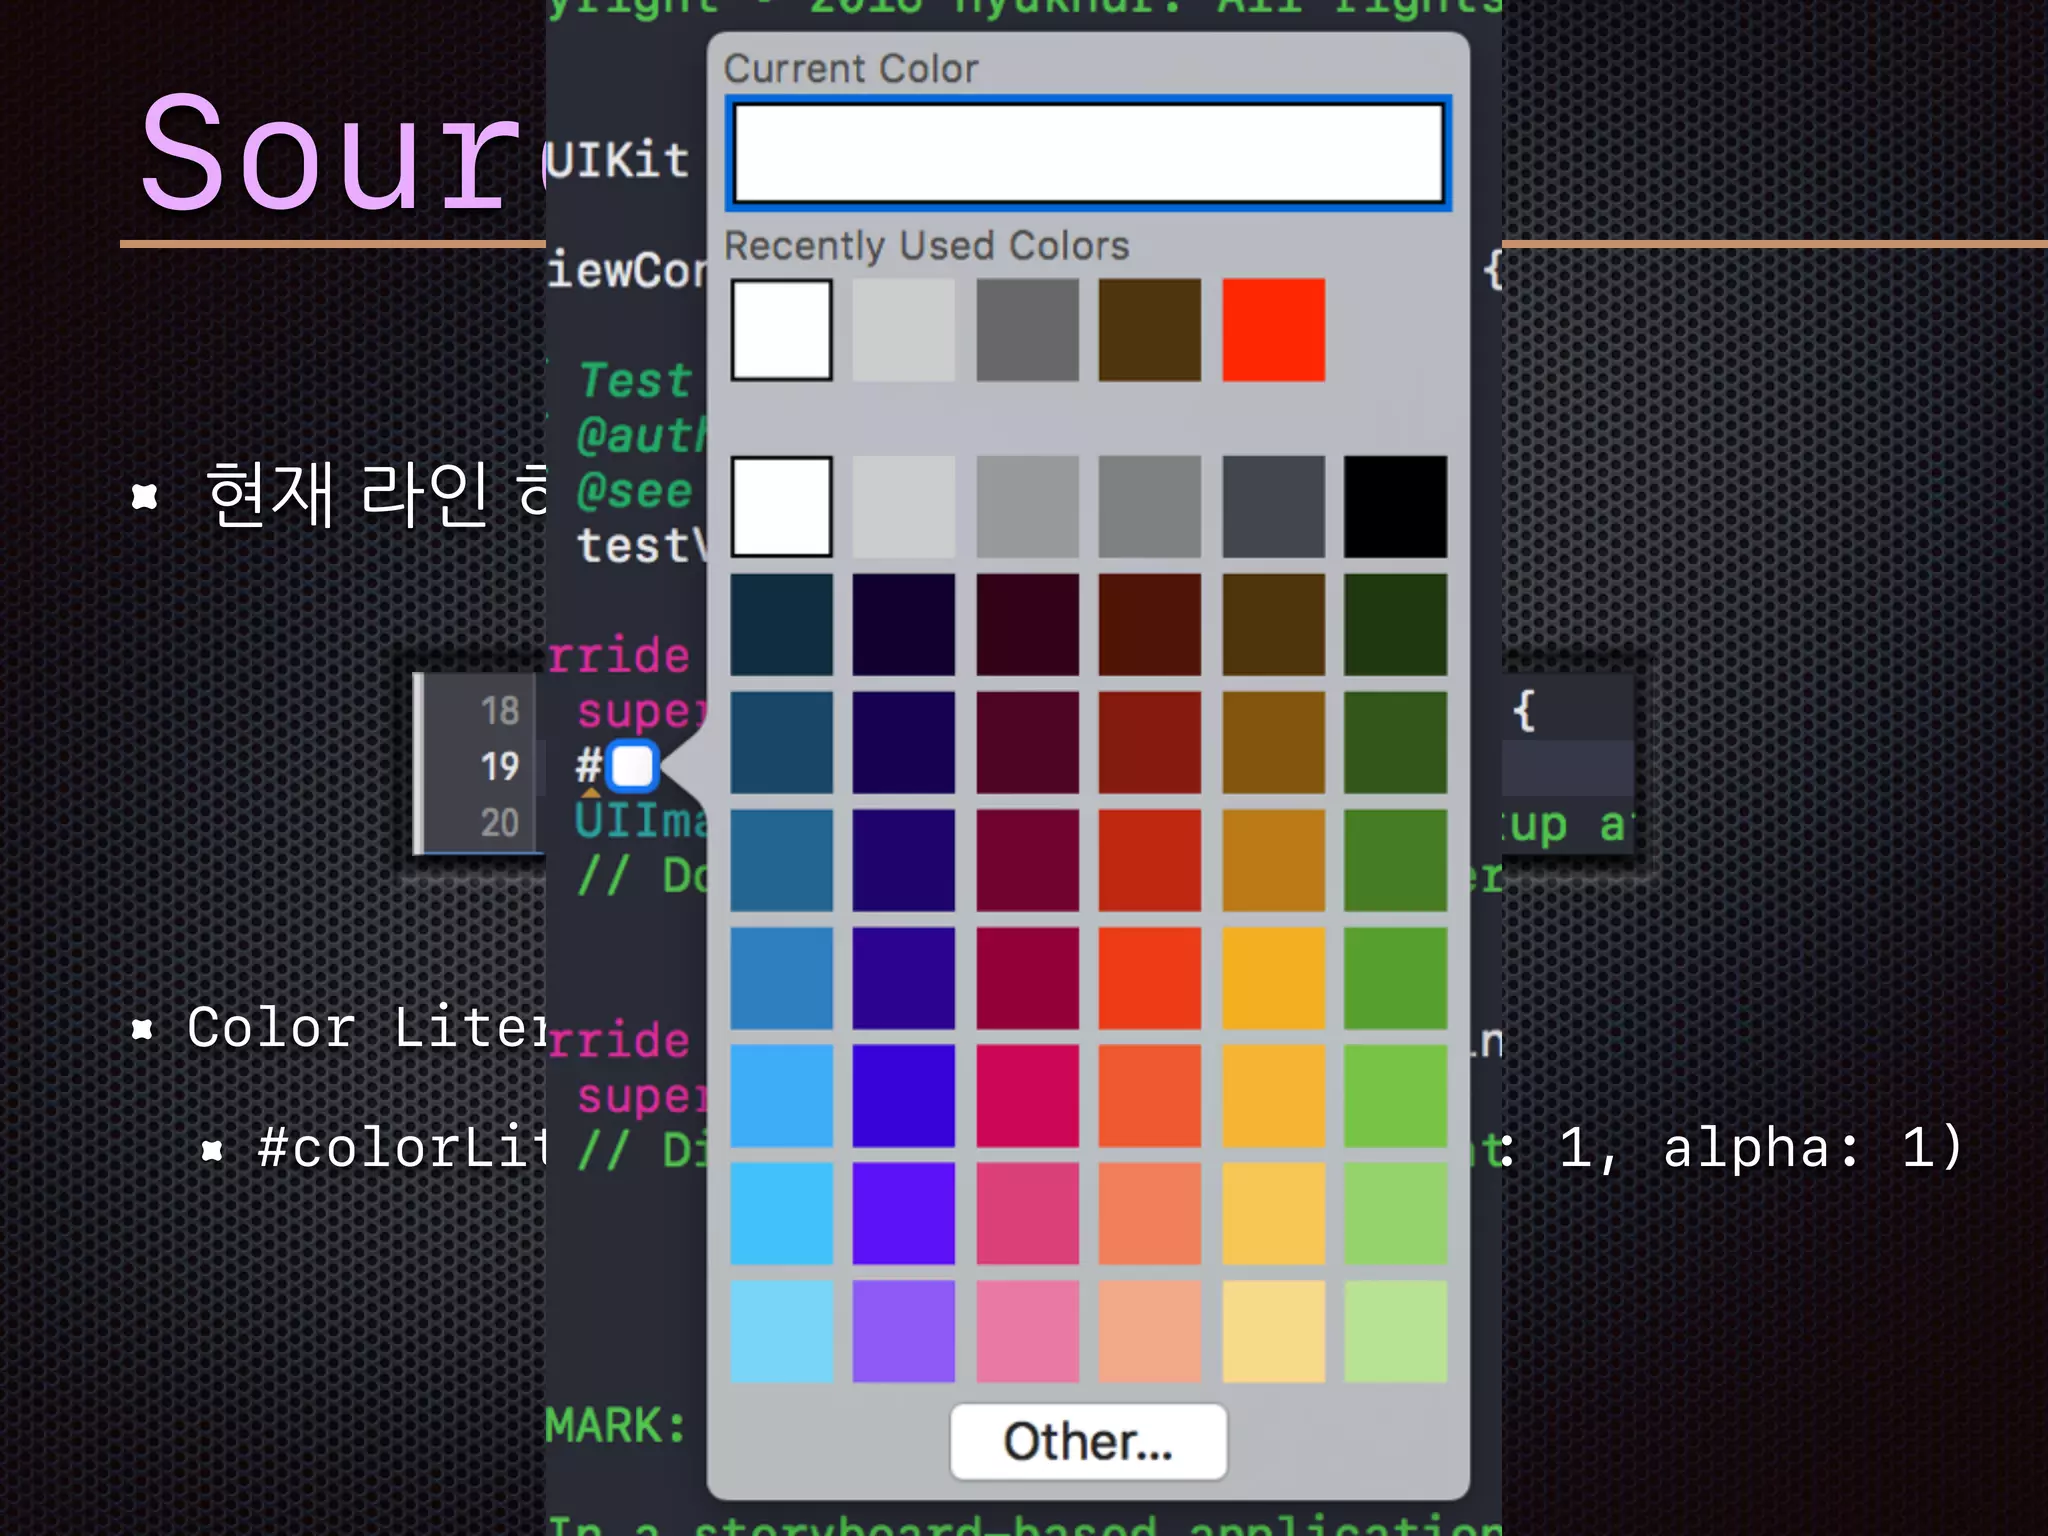
Task: Select the brown recently used color
Action: pos(1149,330)
